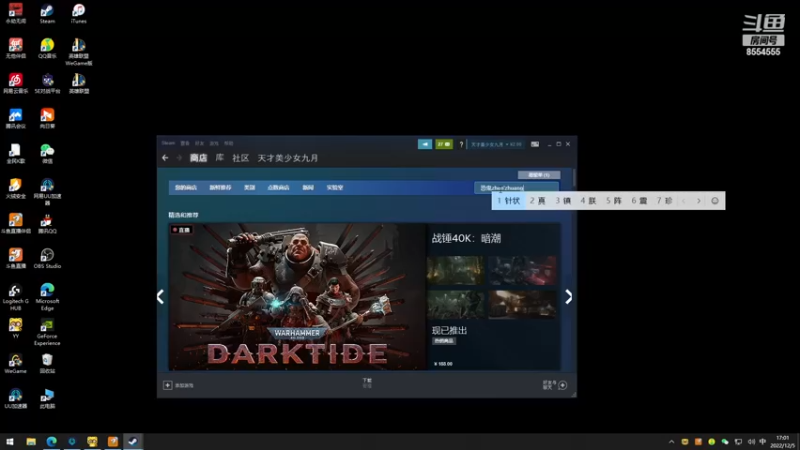The height and width of the screenshot is (450, 800).
Task: Open the 实验室 store nav item
Action: coord(335,188)
